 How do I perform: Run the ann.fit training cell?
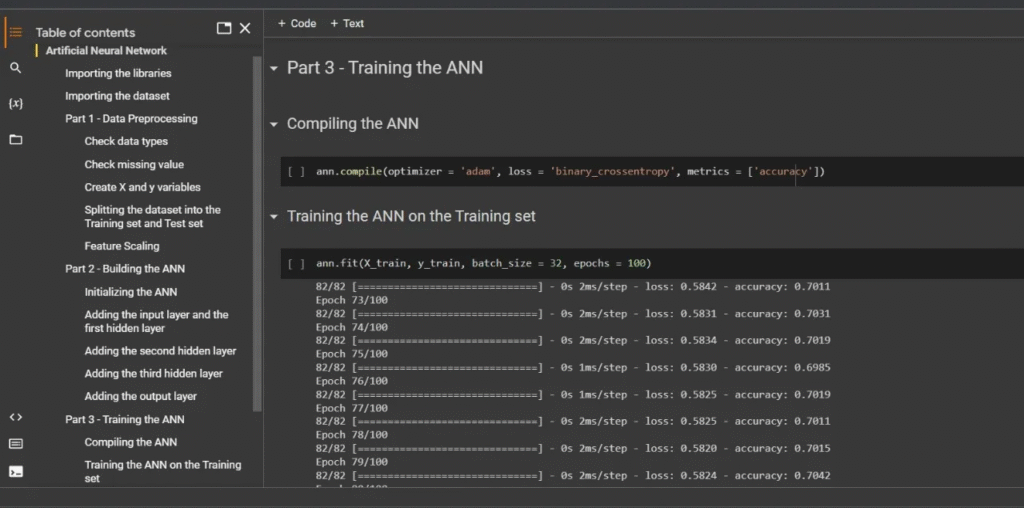click(296, 264)
